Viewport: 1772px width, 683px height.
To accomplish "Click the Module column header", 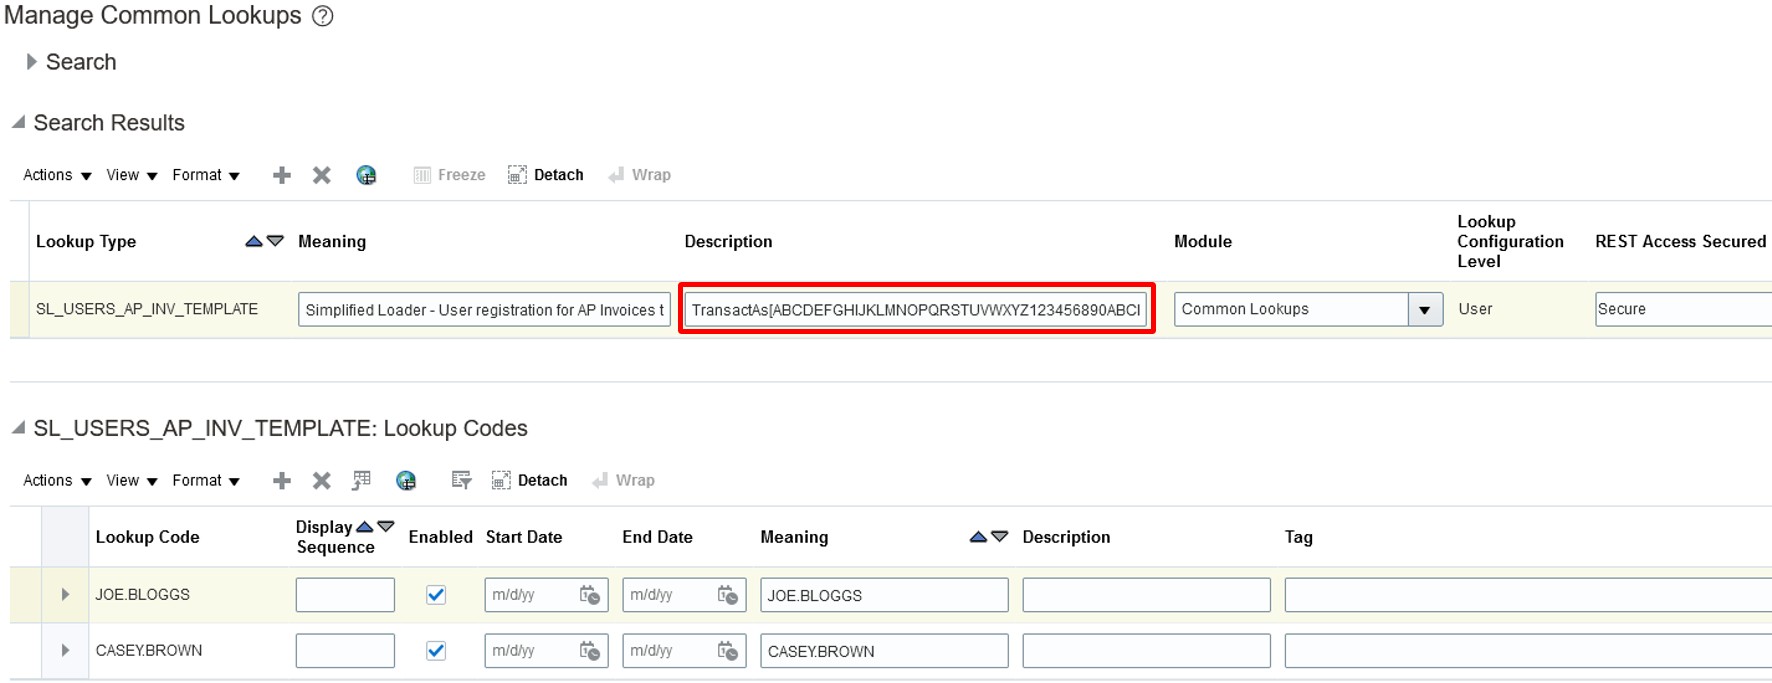I will [x=1203, y=241].
